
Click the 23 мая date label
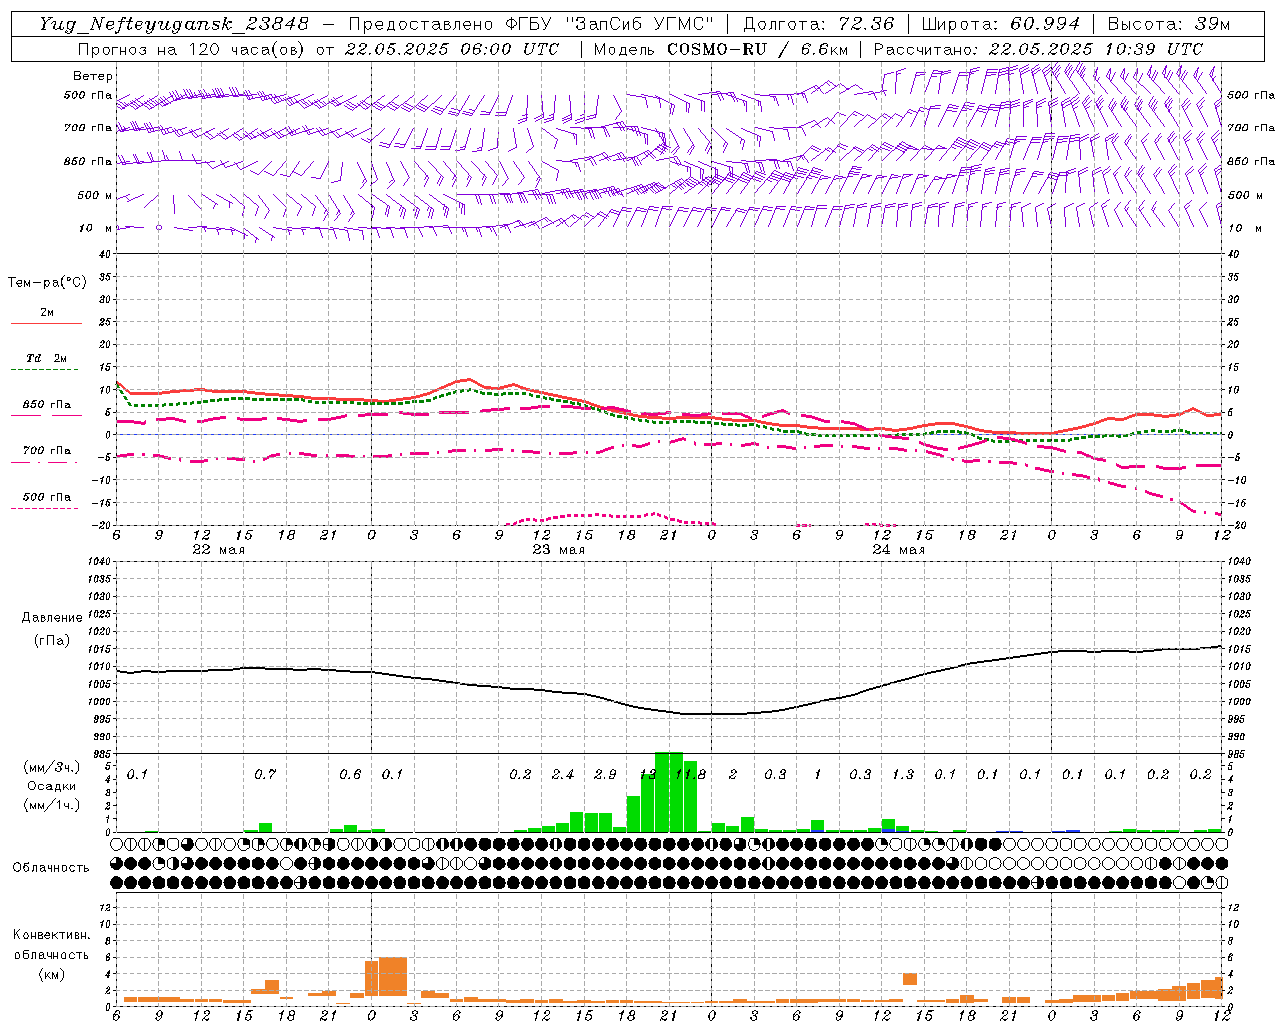559,550
